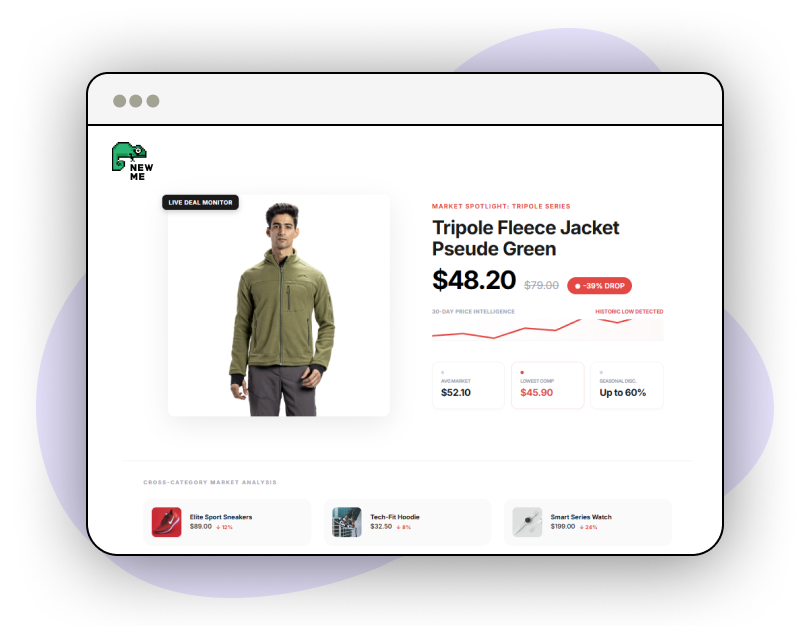Click the Tripole Fleece Jacket product photo

279,306
